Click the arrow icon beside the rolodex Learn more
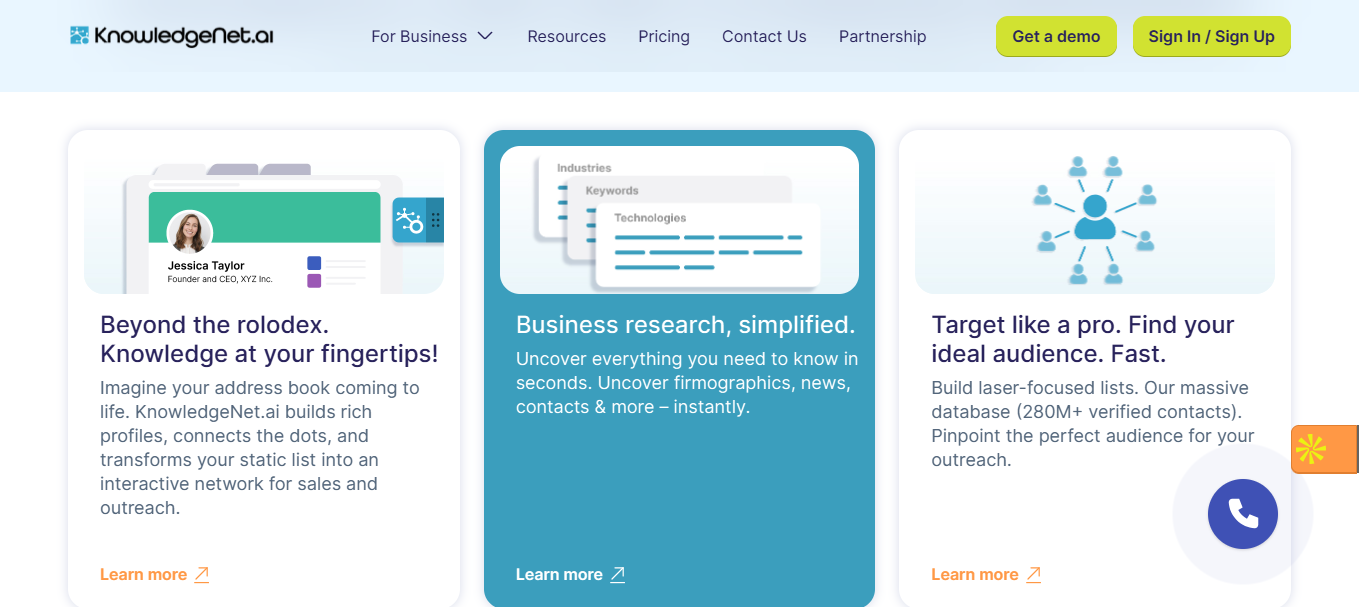The width and height of the screenshot is (1359, 607). pos(202,574)
